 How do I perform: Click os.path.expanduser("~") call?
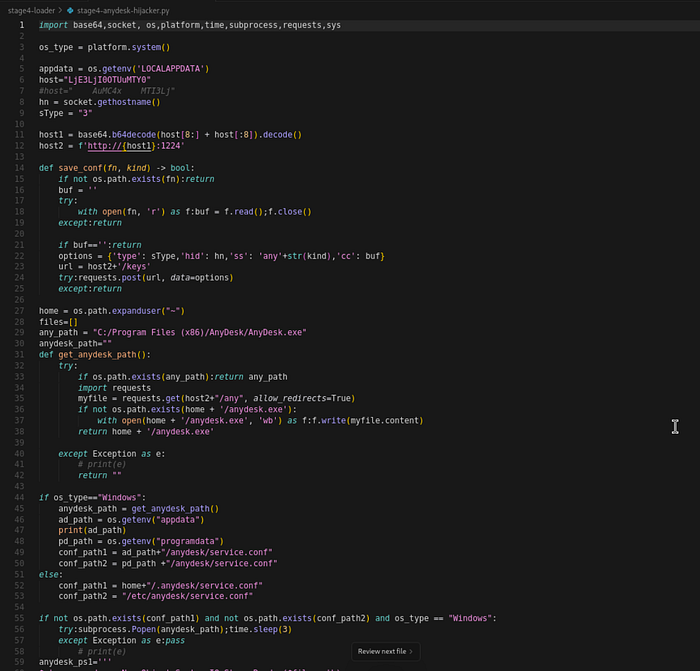point(129,311)
